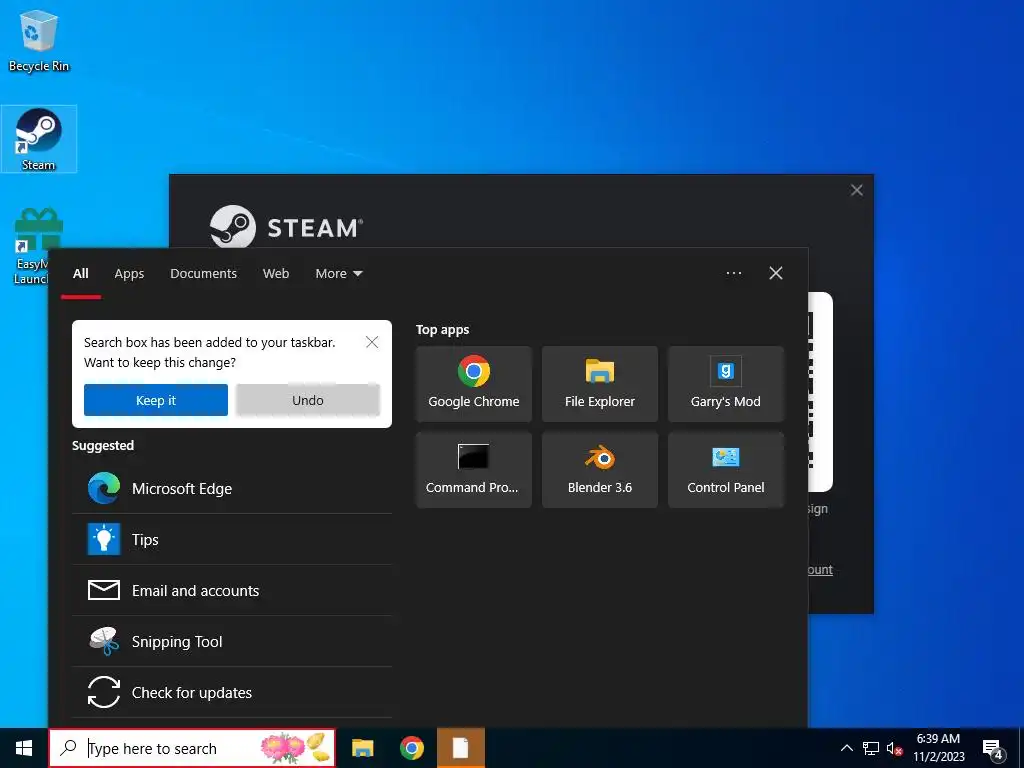Viewport: 1024px width, 768px height.
Task: Launch Snipping Tool from Suggested list
Action: [x=232, y=641]
